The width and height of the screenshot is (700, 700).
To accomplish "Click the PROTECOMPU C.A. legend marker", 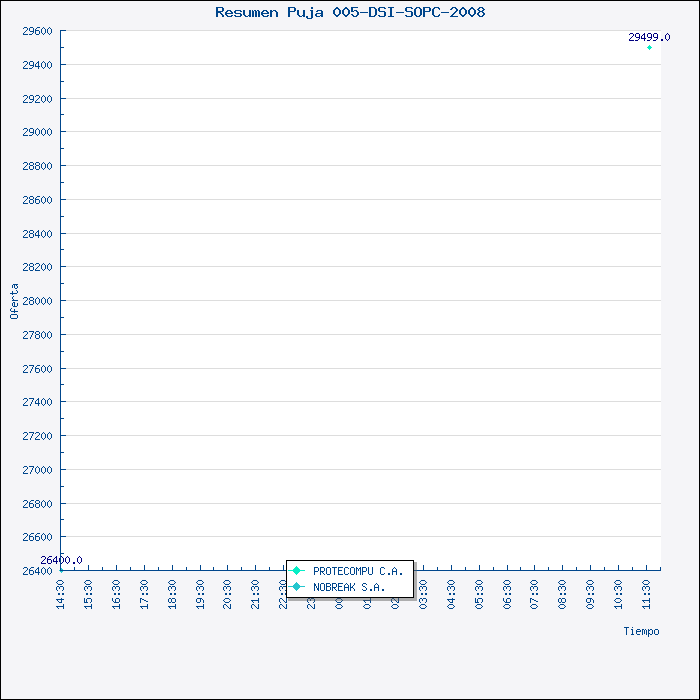I will coord(297,571).
